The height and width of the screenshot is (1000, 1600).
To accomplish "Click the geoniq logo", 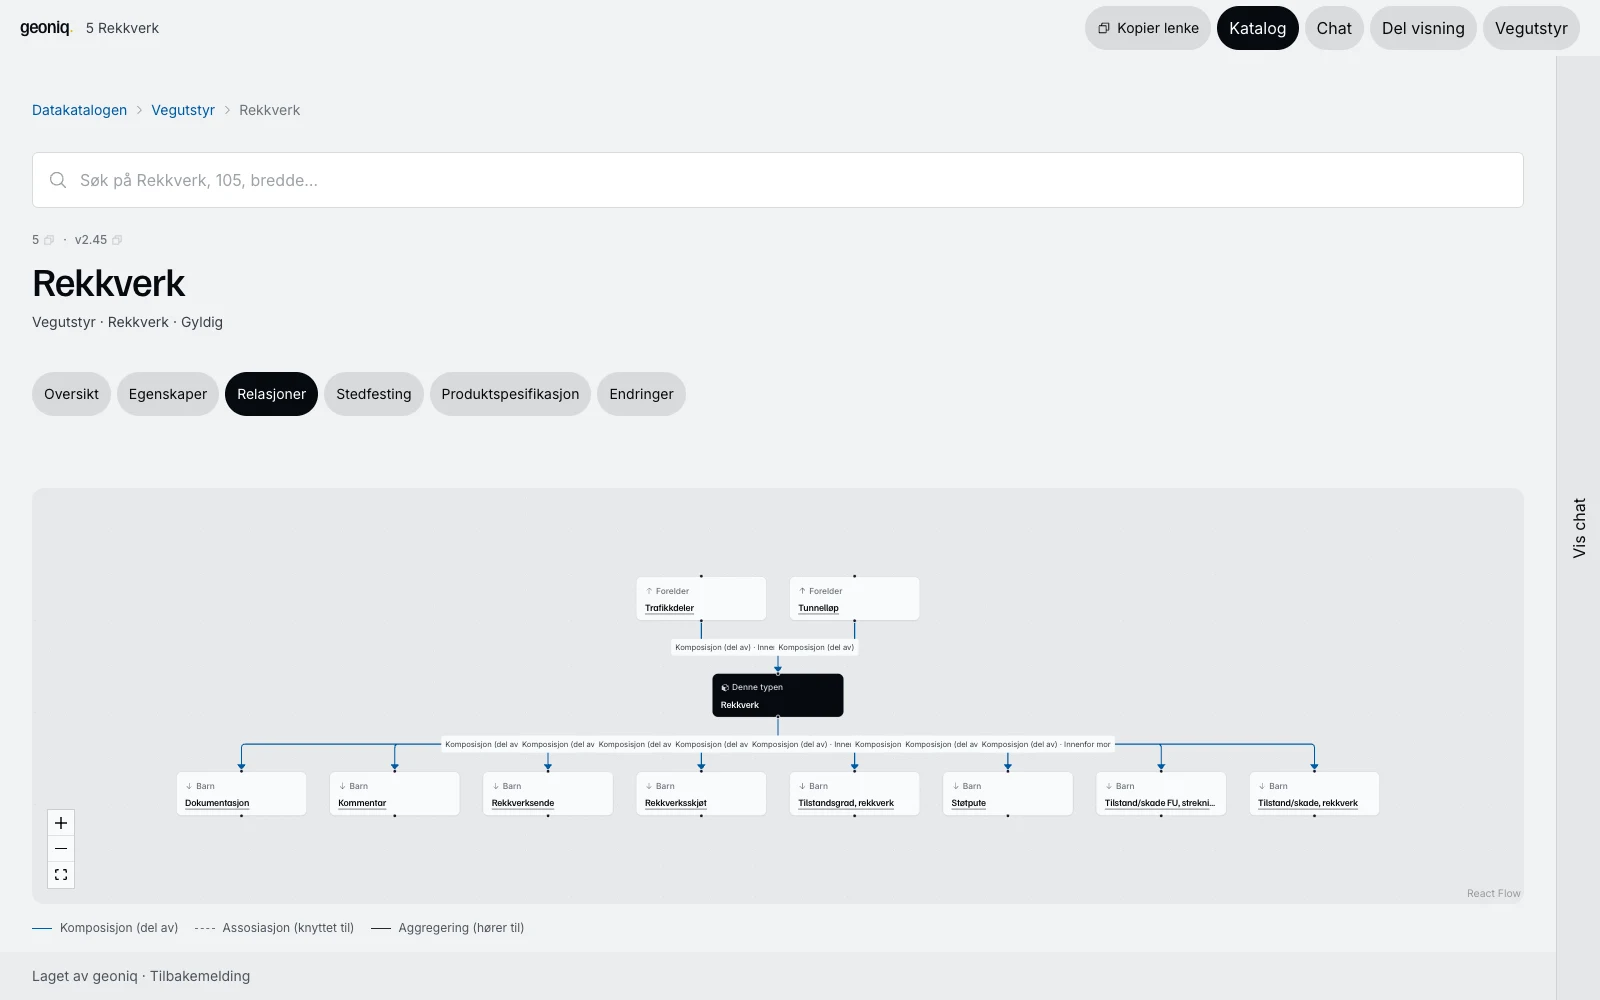I will [46, 28].
